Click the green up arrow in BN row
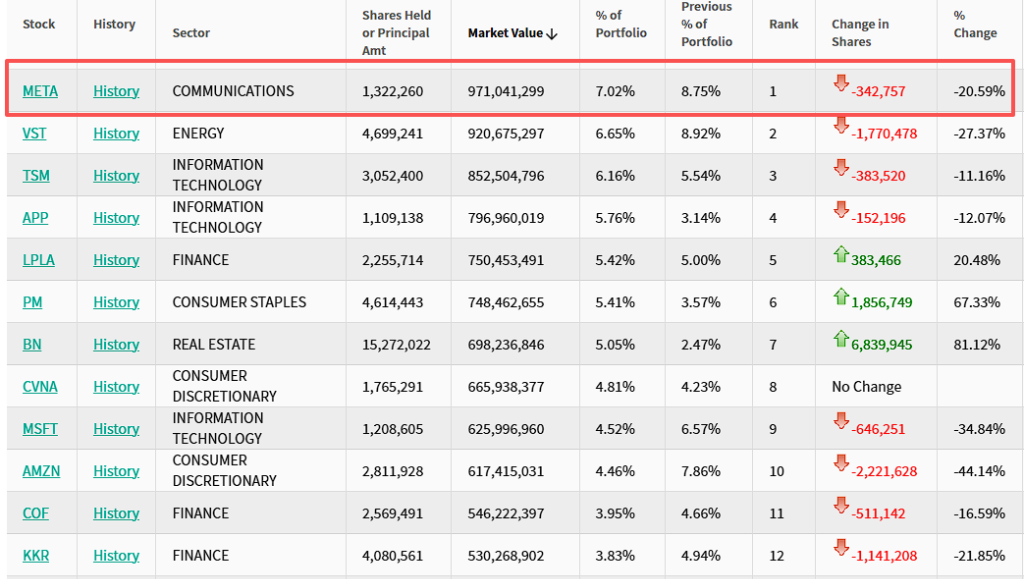The image size is (1024, 579). [840, 338]
